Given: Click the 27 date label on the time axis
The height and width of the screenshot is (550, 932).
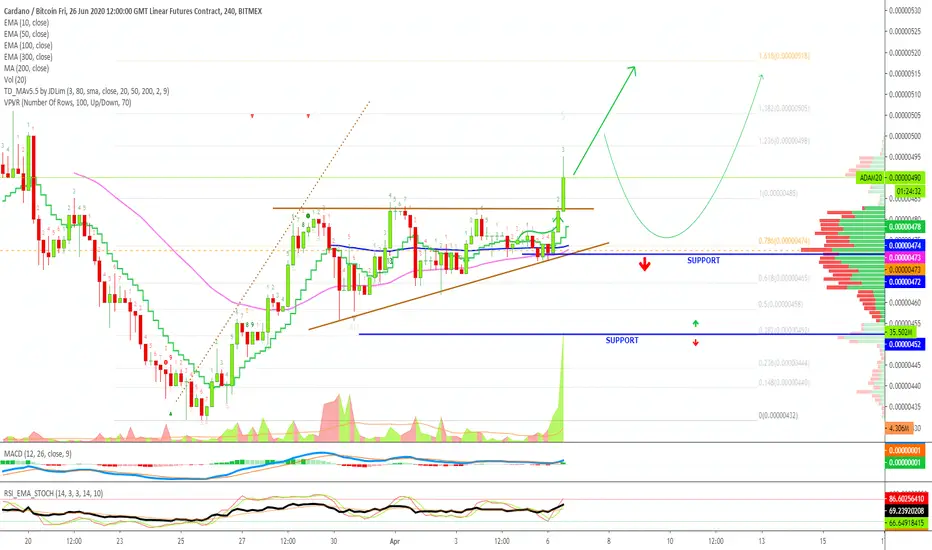Looking at the screenshot, I should tap(242, 541).
